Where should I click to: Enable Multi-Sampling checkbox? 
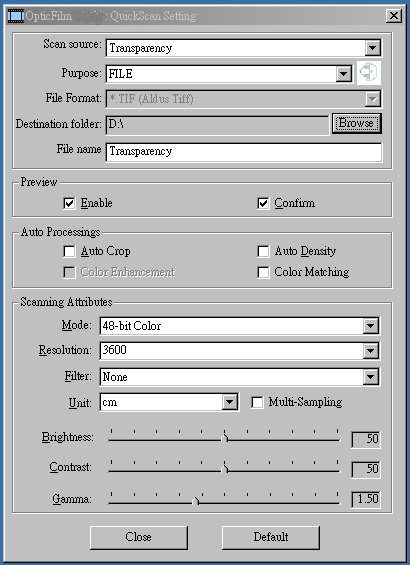click(257, 402)
